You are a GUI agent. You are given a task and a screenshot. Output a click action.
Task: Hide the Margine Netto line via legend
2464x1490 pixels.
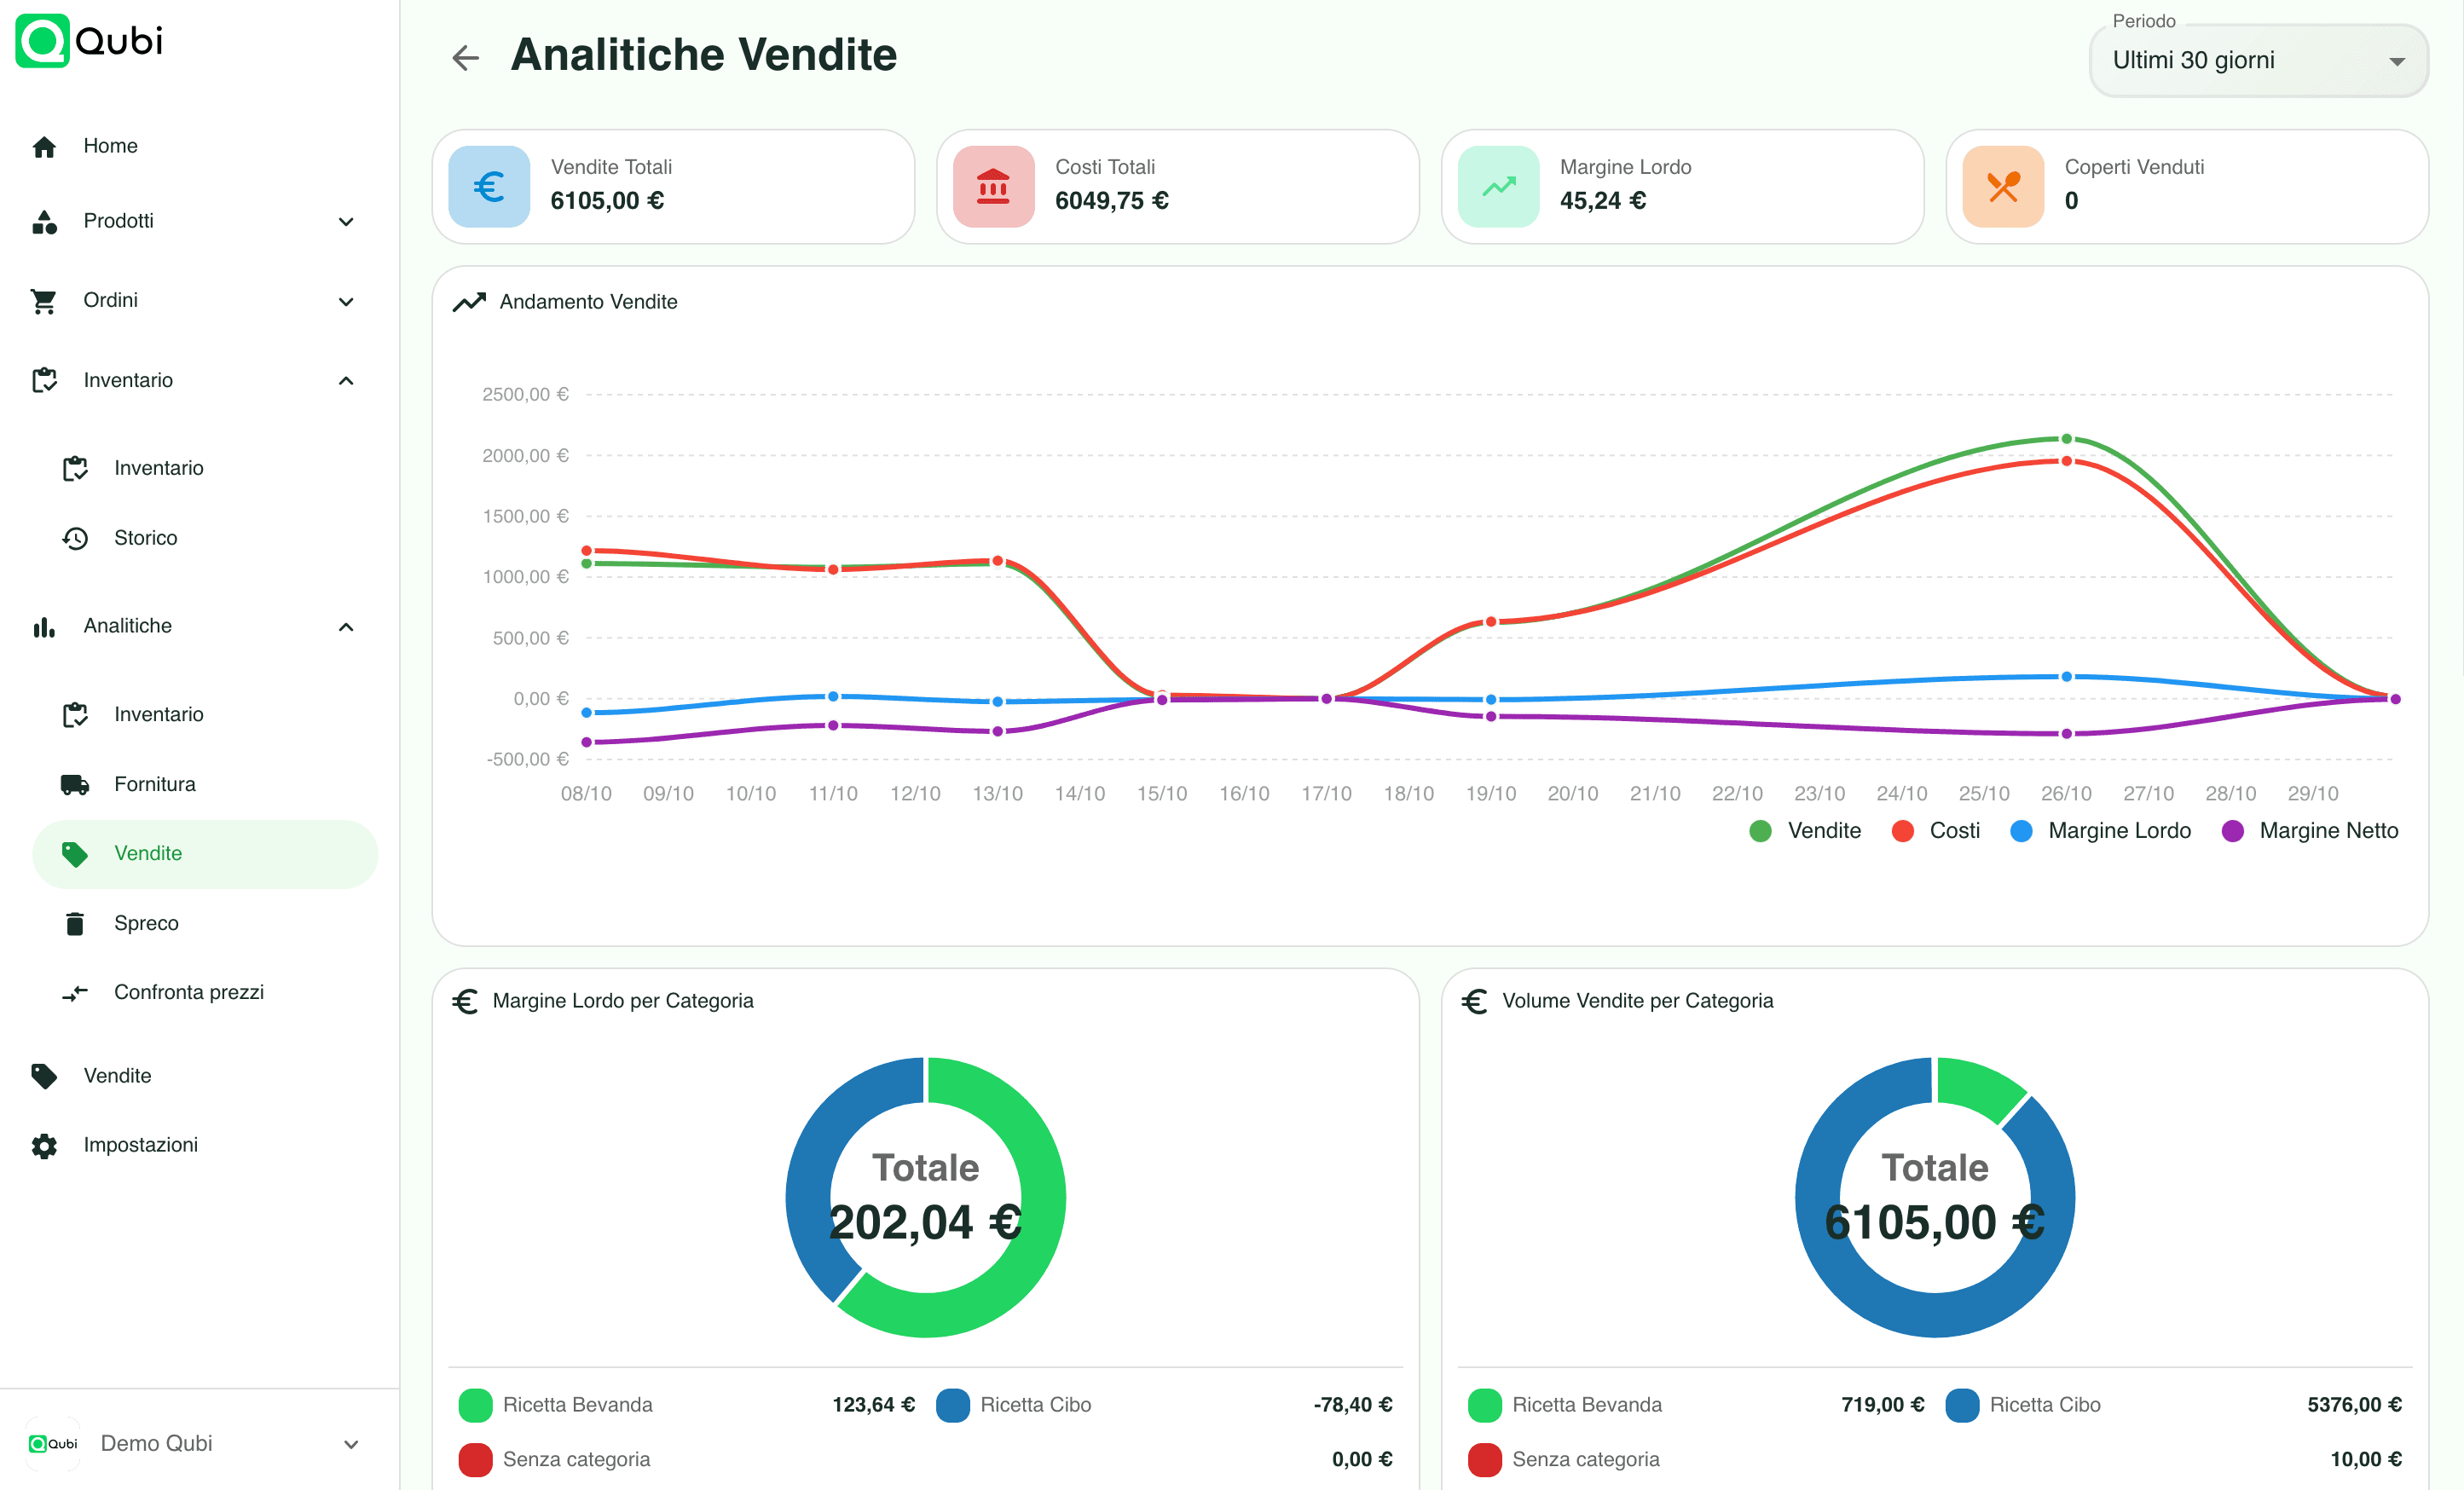click(2310, 830)
